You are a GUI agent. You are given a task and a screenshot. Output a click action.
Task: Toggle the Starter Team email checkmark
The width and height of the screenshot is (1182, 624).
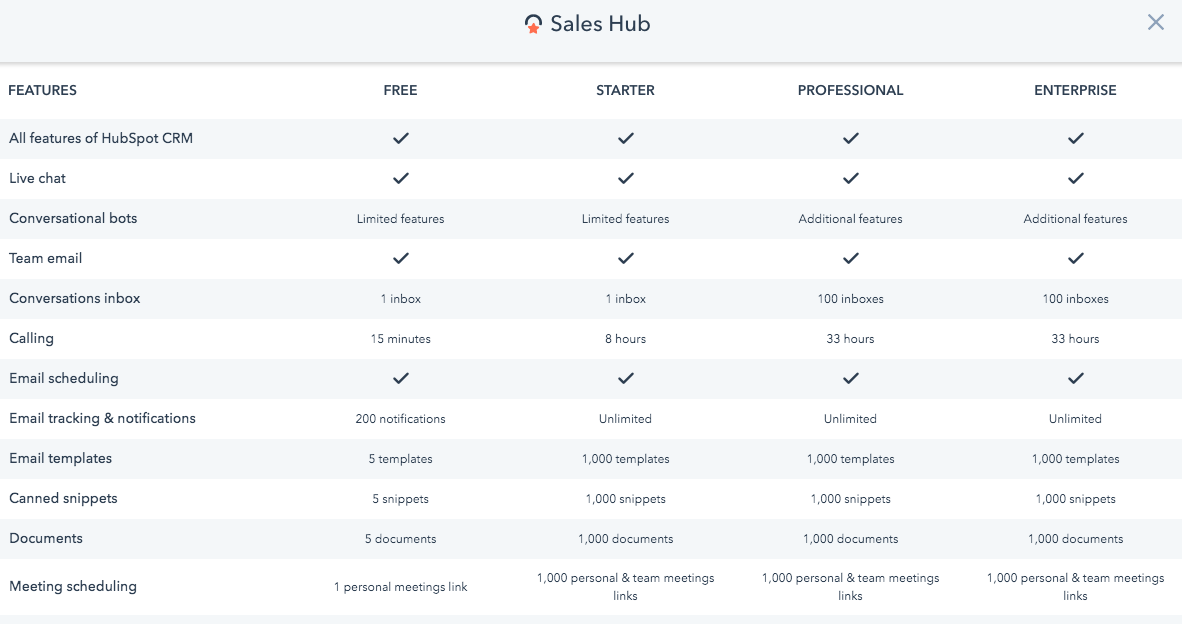point(625,258)
